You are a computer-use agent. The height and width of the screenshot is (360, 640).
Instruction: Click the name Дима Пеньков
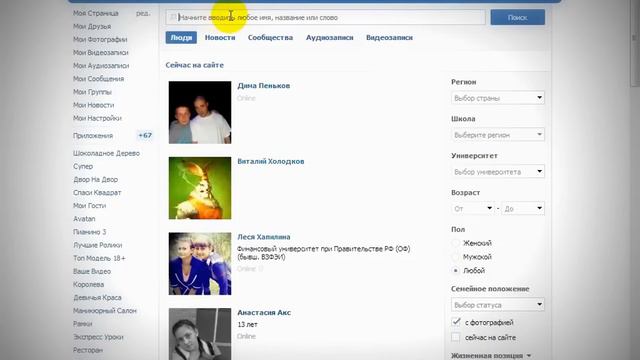coord(264,86)
